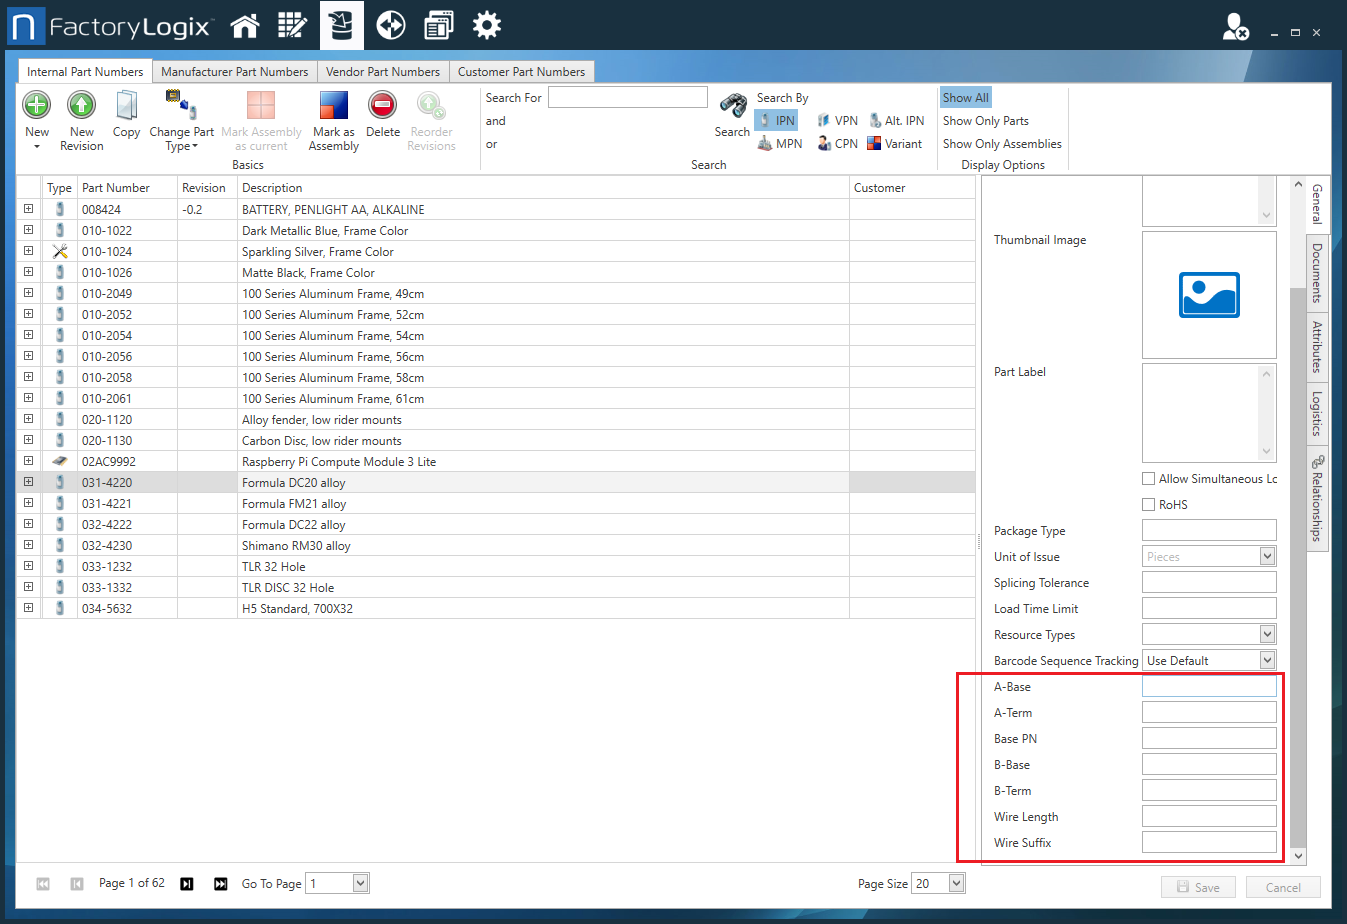The image size is (1347, 924).
Task: Click the New part icon
Action: pos(36,104)
